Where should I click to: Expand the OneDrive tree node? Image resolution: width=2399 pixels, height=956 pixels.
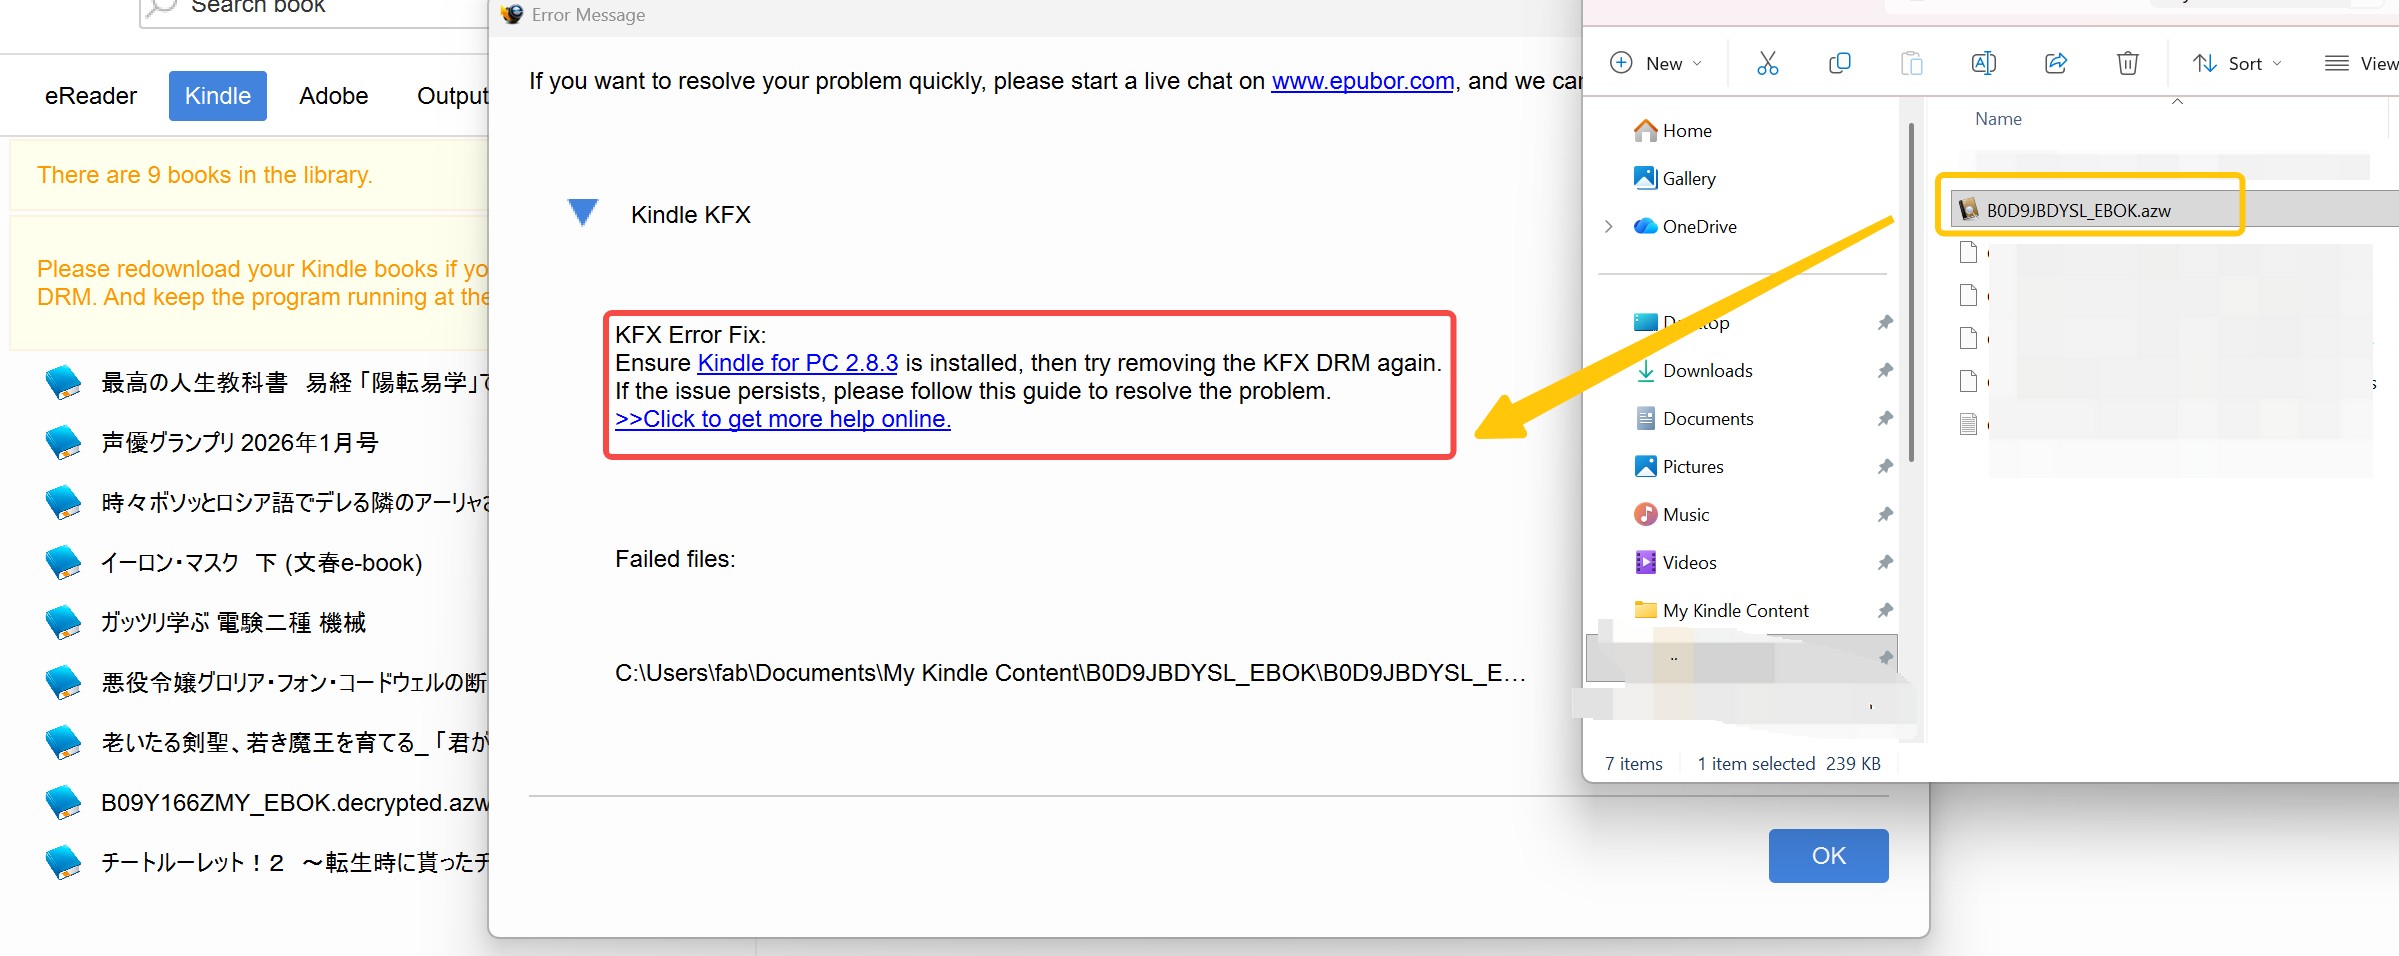click(x=1609, y=226)
